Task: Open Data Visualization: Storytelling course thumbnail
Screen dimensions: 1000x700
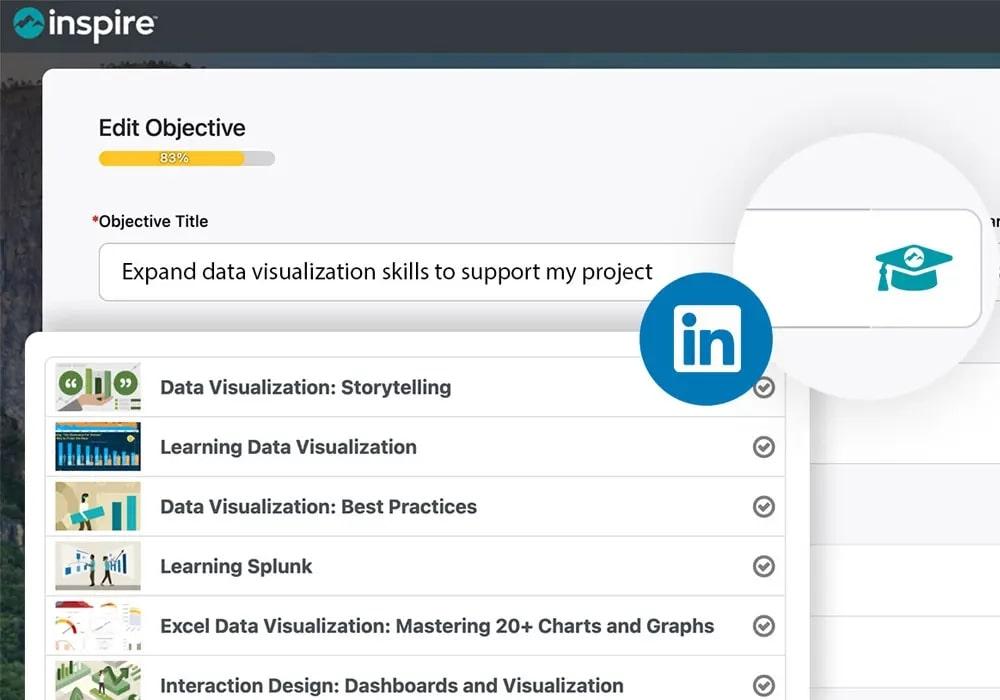Action: tap(98, 387)
